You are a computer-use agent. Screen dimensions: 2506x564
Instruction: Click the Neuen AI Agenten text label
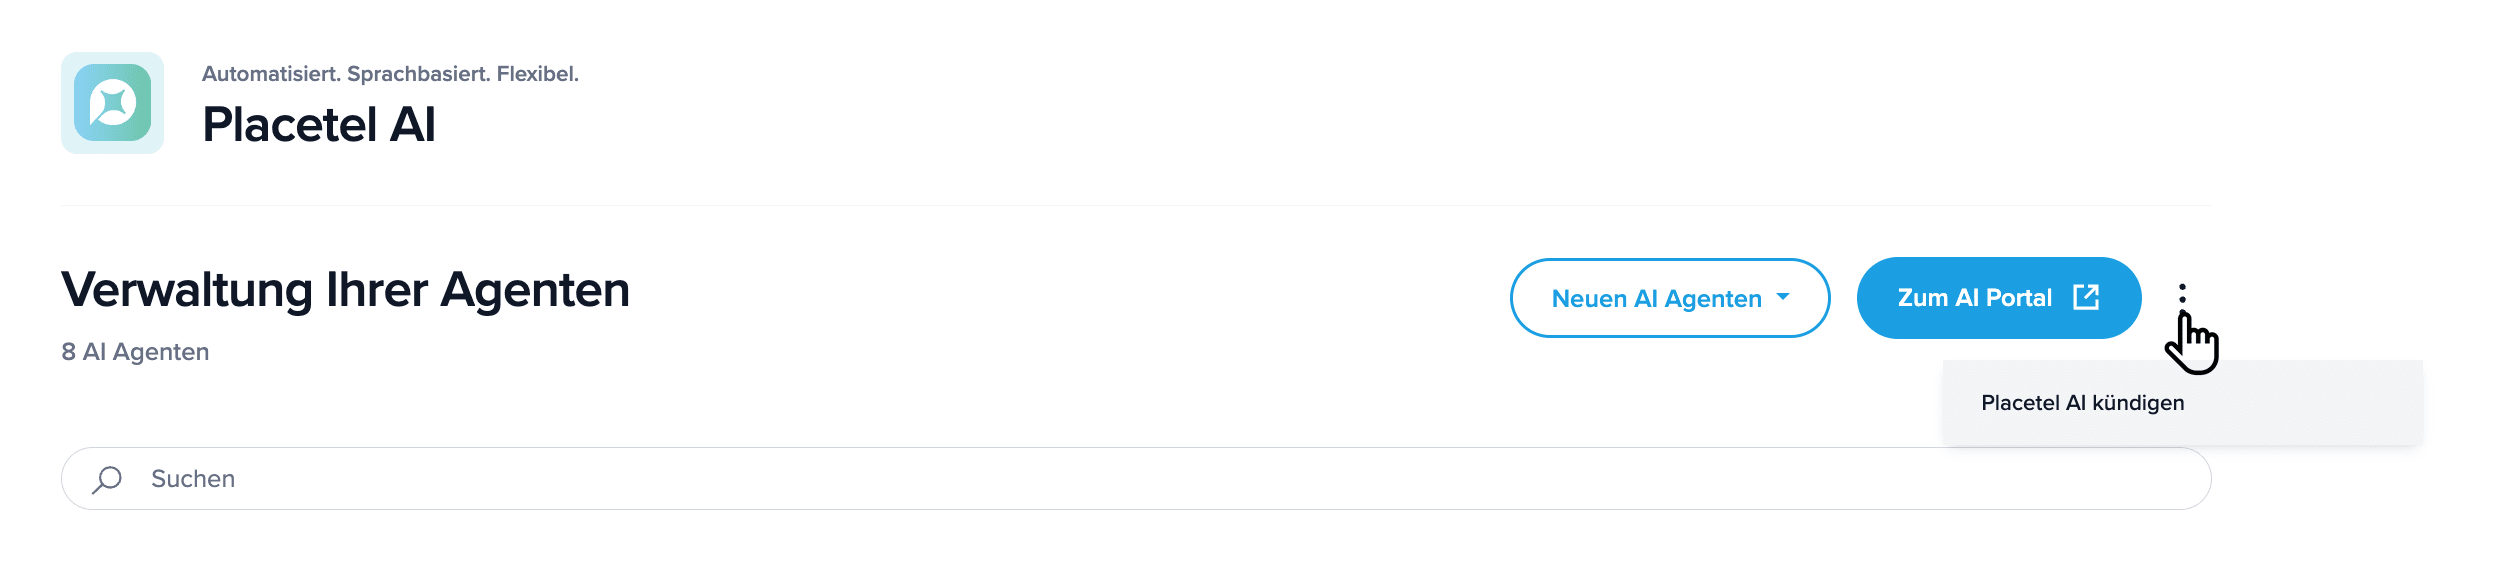tap(1656, 299)
